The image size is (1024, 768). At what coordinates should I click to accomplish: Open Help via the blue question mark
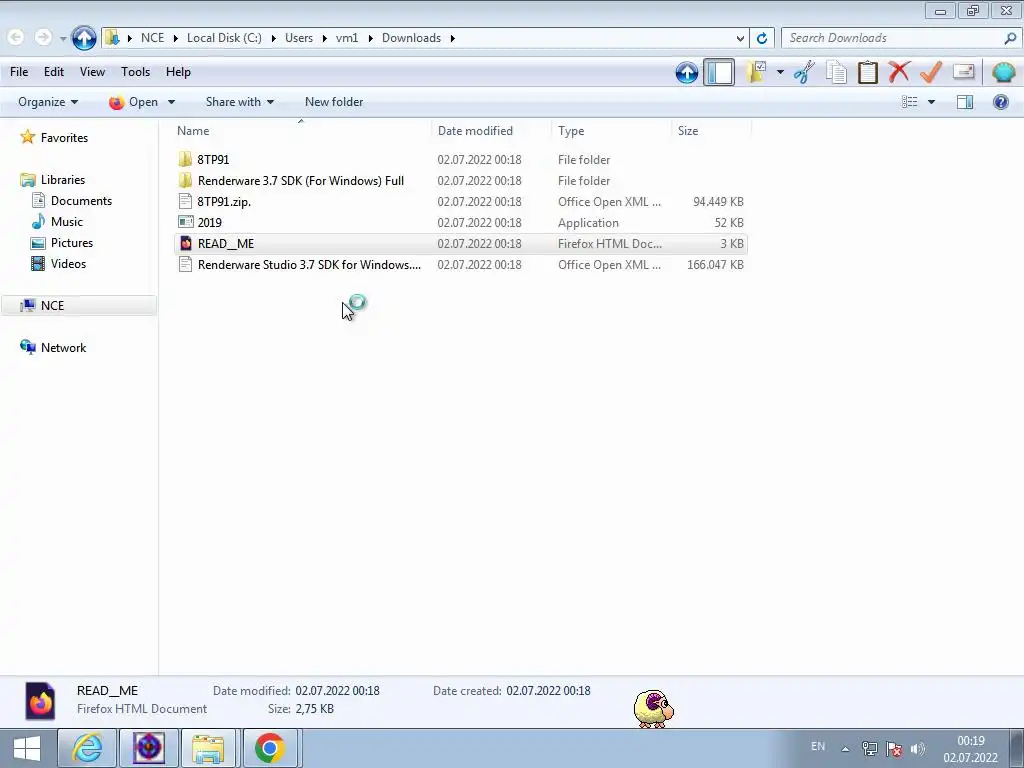pos(1000,102)
